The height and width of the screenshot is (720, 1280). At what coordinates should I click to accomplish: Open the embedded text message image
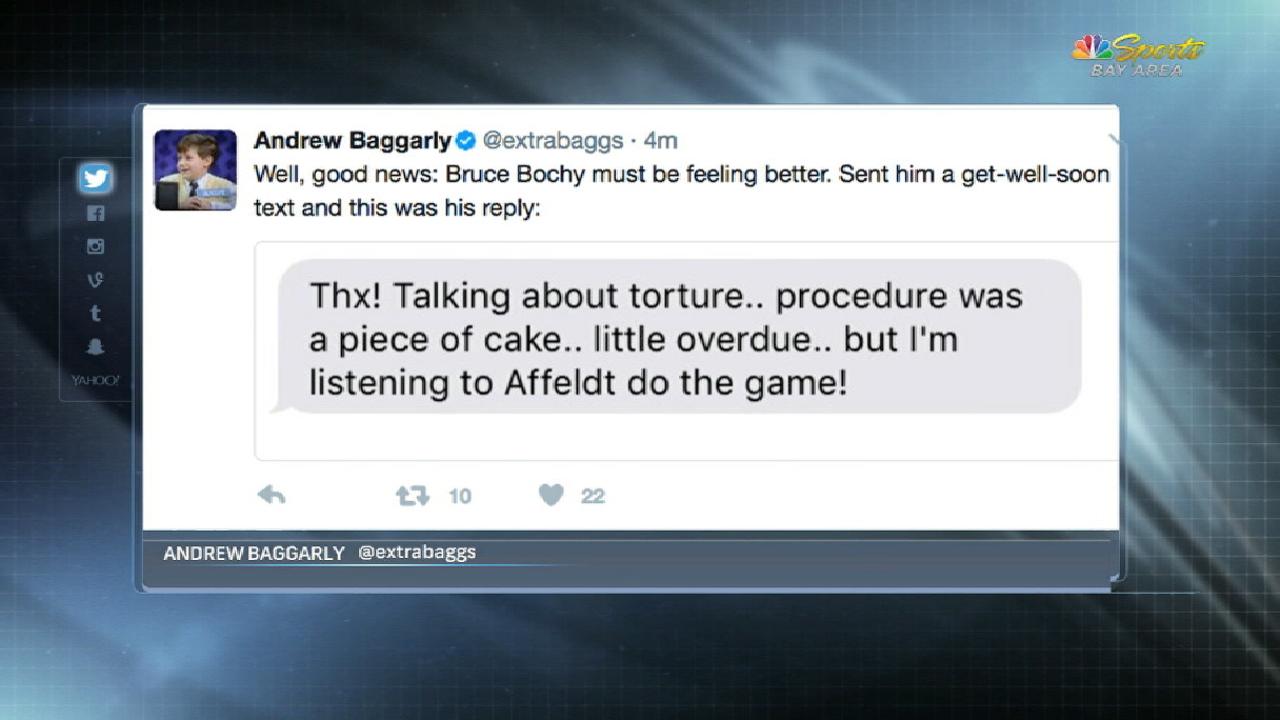(x=686, y=350)
